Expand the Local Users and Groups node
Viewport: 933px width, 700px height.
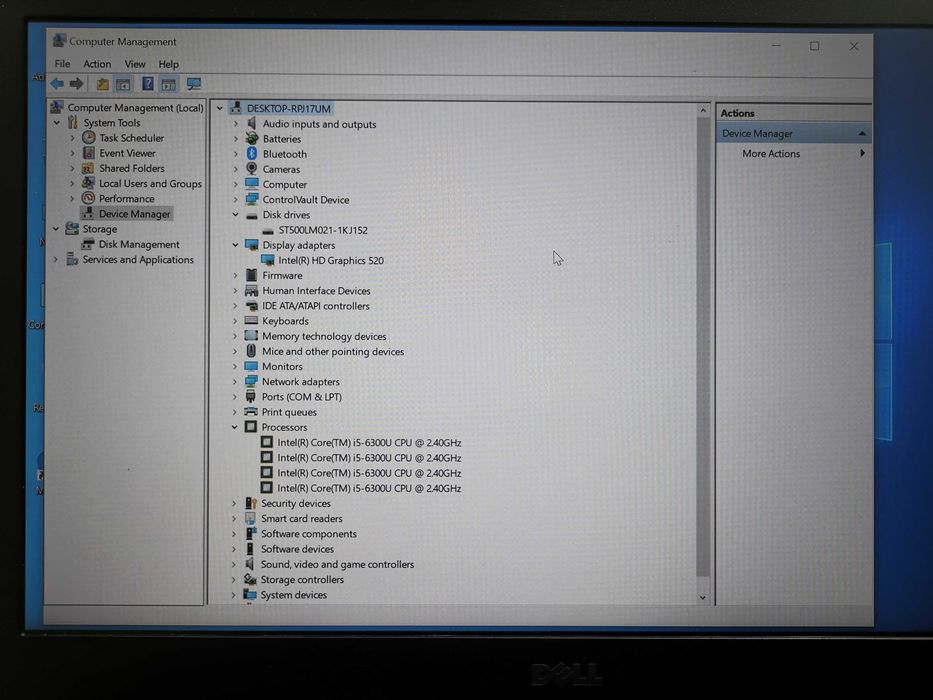[73, 183]
